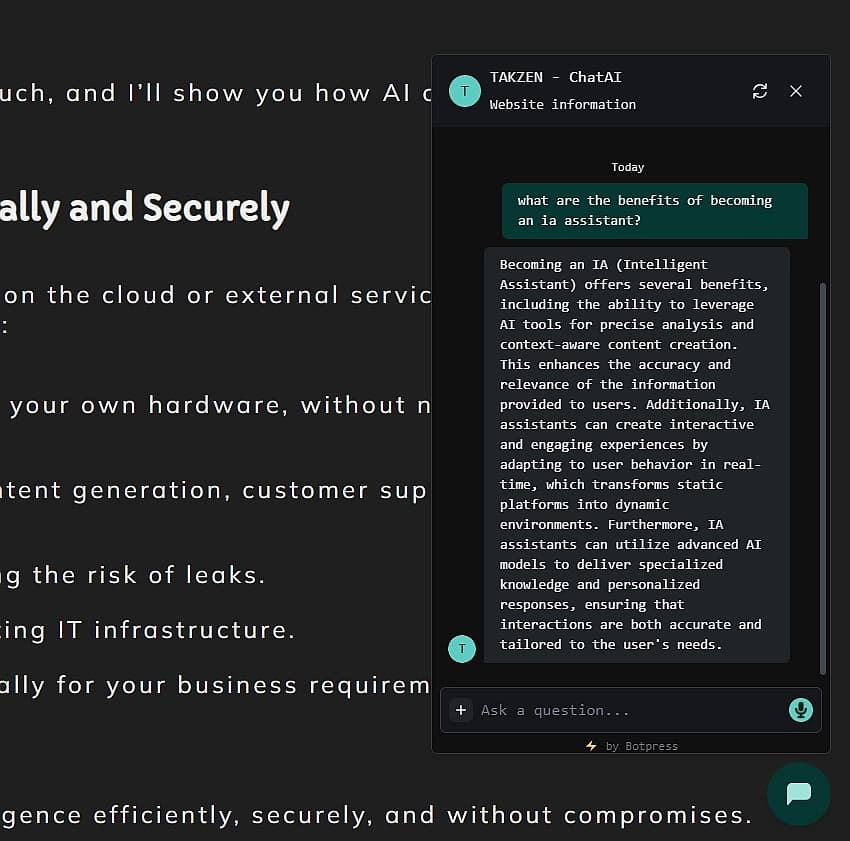The width and height of the screenshot is (850, 841).
Task: Click the bot avatar beside the response
Action: 461,648
